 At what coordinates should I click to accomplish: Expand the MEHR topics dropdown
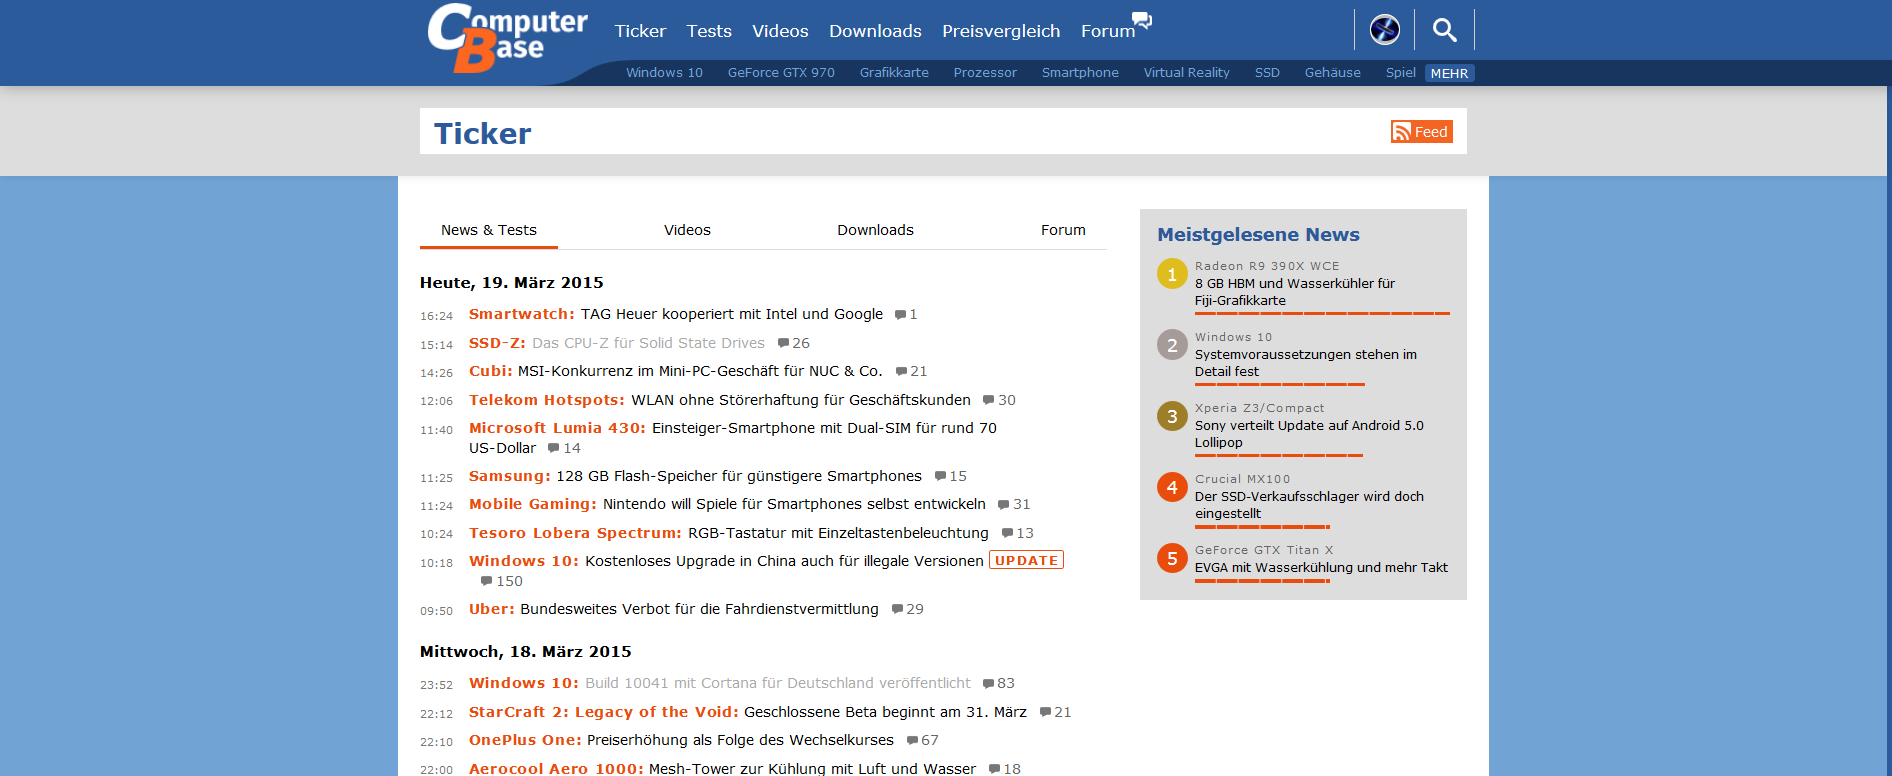pos(1449,73)
